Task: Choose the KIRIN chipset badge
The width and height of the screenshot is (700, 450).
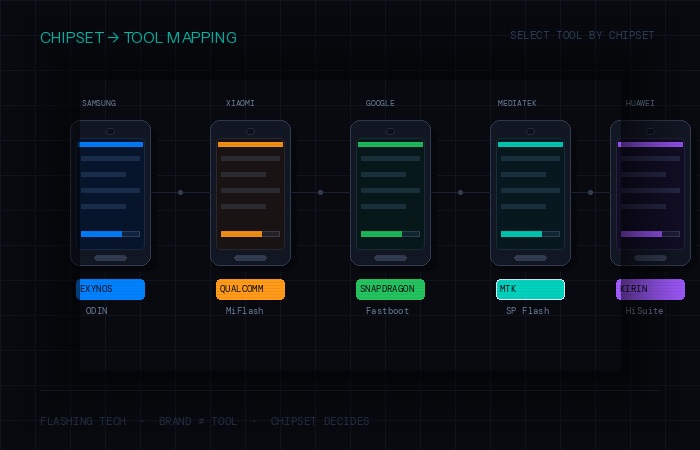Action: (x=650, y=289)
